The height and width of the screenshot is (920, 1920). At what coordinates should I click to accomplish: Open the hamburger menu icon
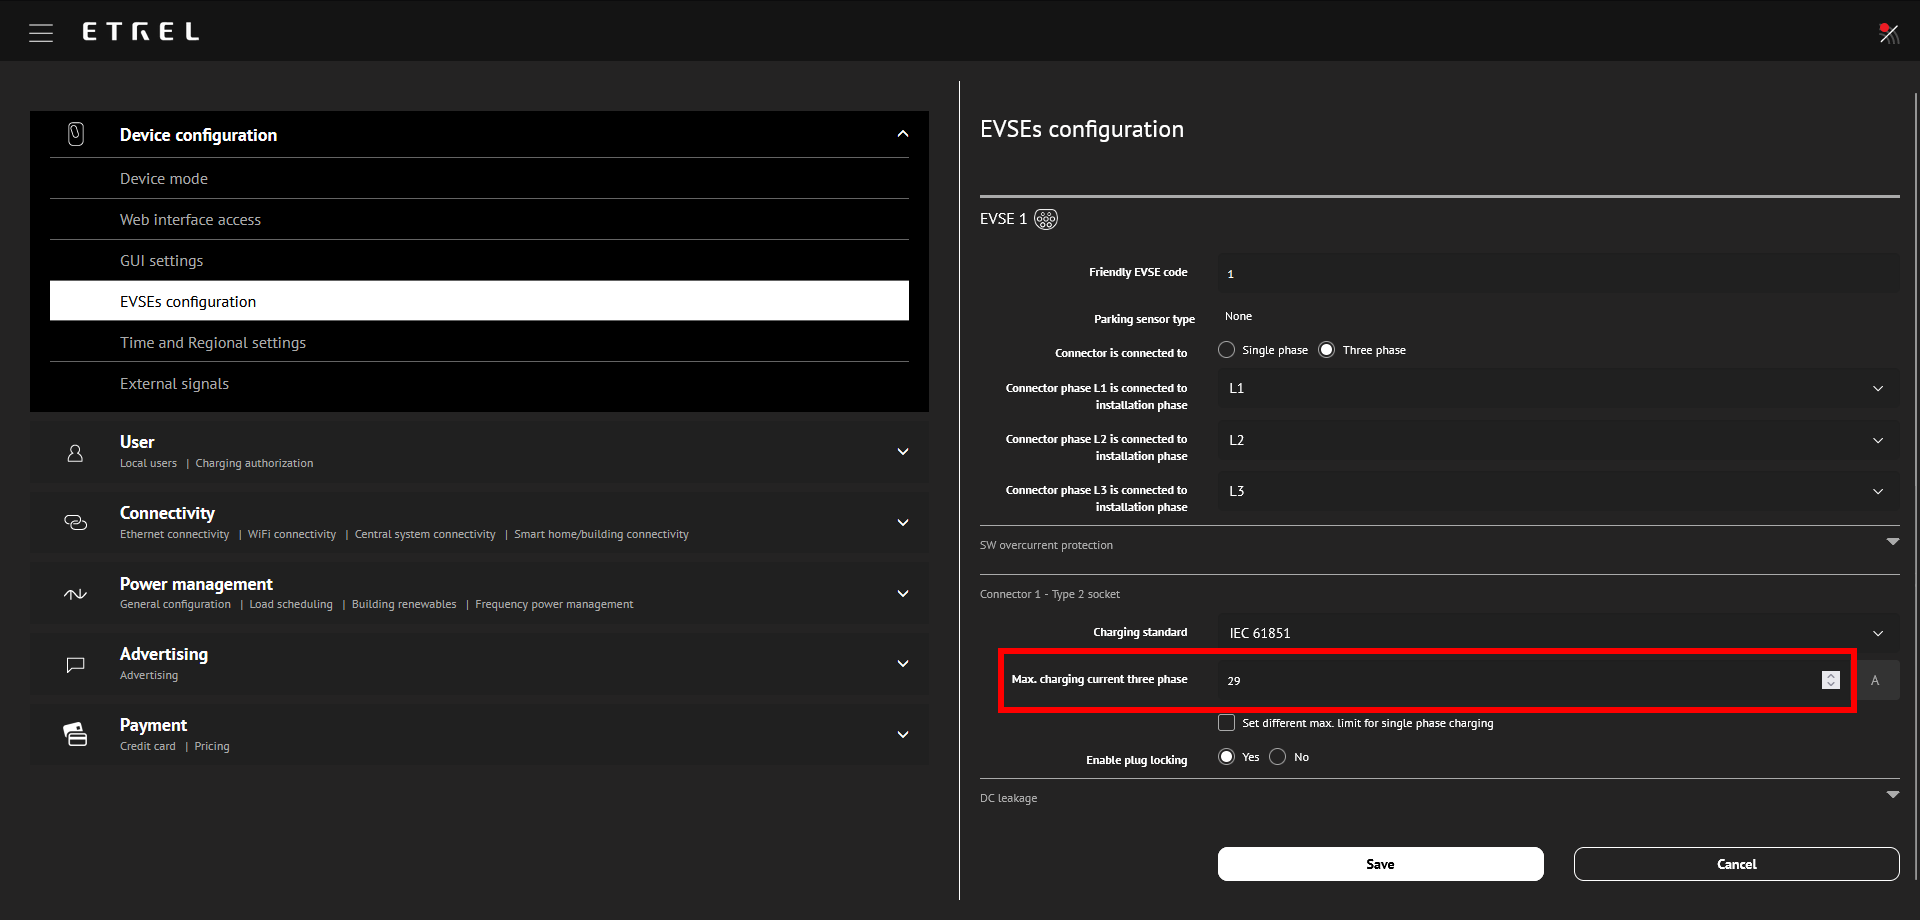point(41,33)
